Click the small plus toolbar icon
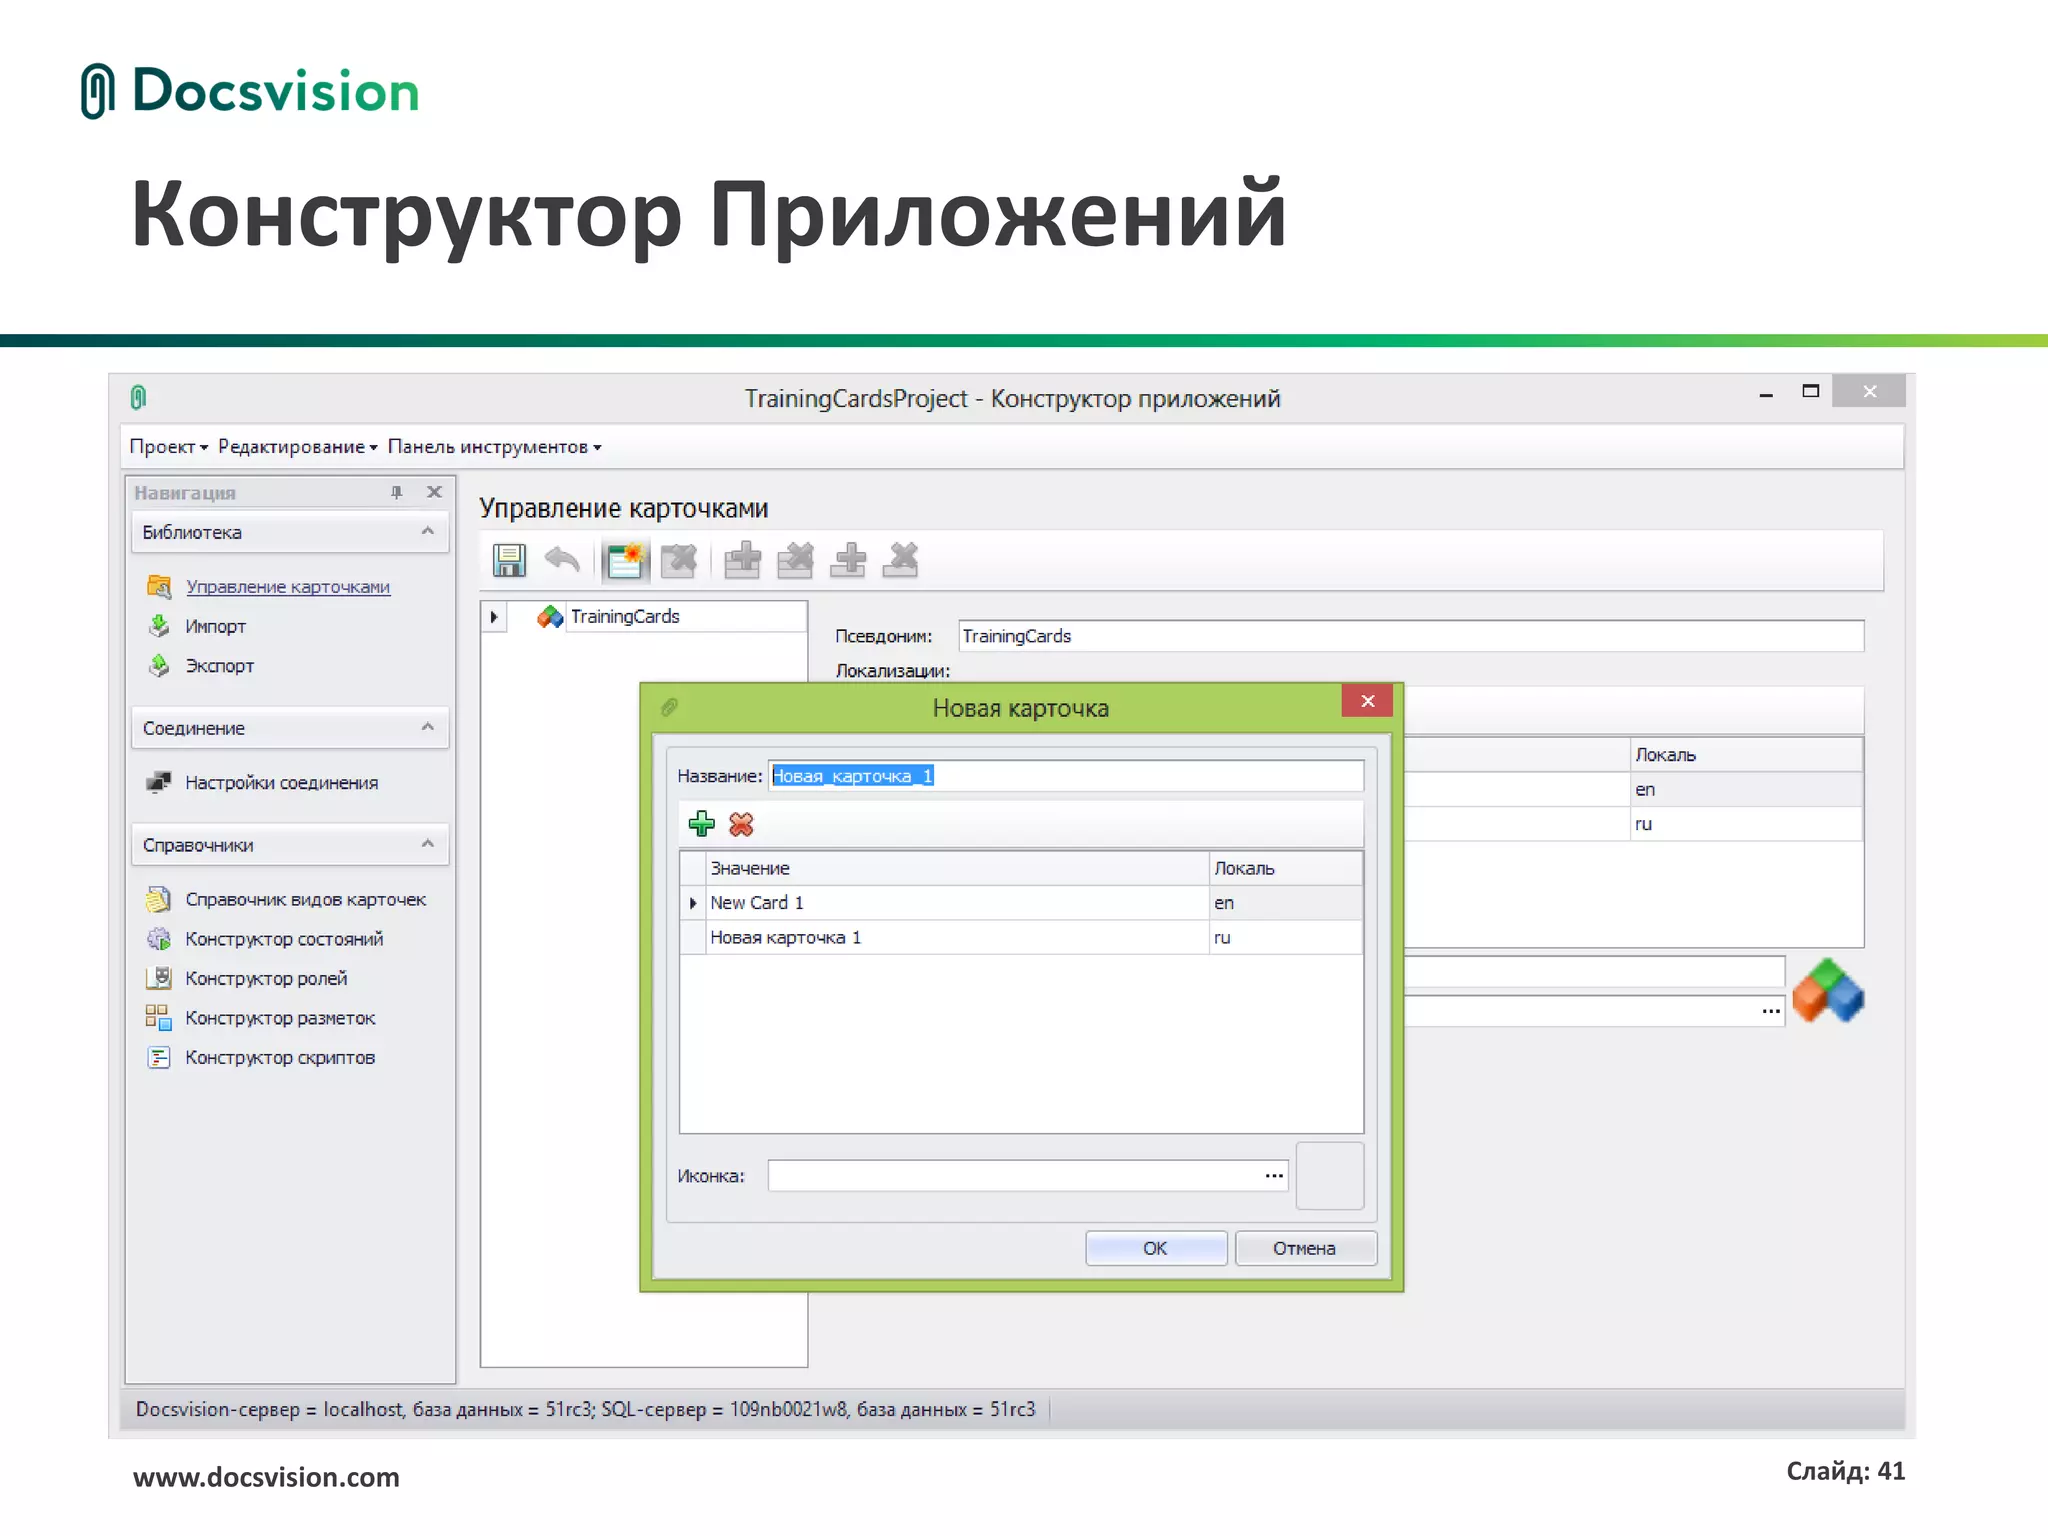The image size is (2048, 1536). coord(849,561)
